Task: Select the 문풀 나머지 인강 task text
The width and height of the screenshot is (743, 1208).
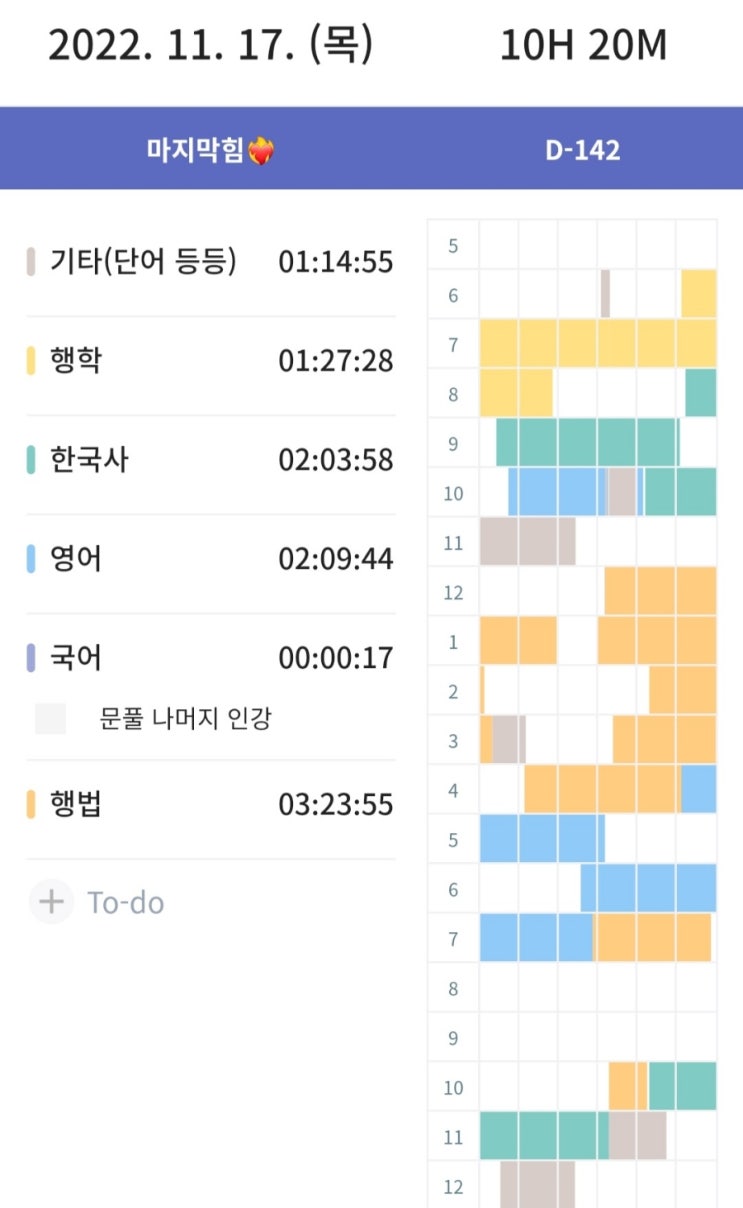Action: click(185, 719)
